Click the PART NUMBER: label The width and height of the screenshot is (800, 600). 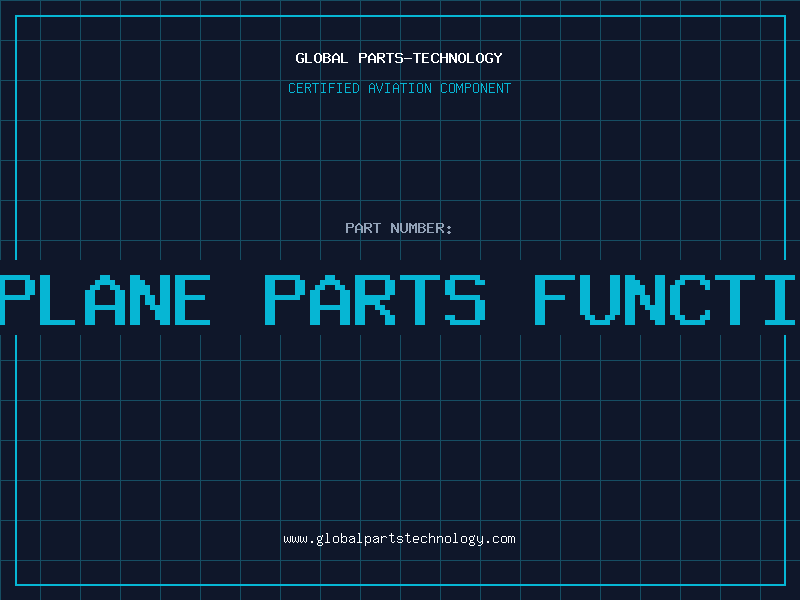pyautogui.click(x=399, y=228)
